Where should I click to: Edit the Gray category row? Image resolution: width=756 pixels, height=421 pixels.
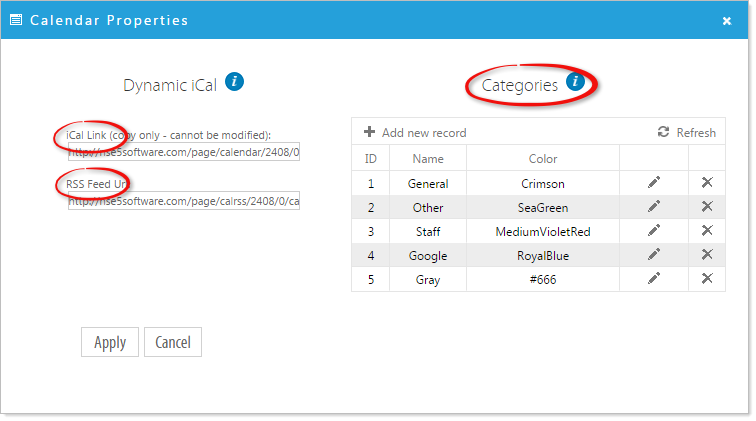(654, 278)
